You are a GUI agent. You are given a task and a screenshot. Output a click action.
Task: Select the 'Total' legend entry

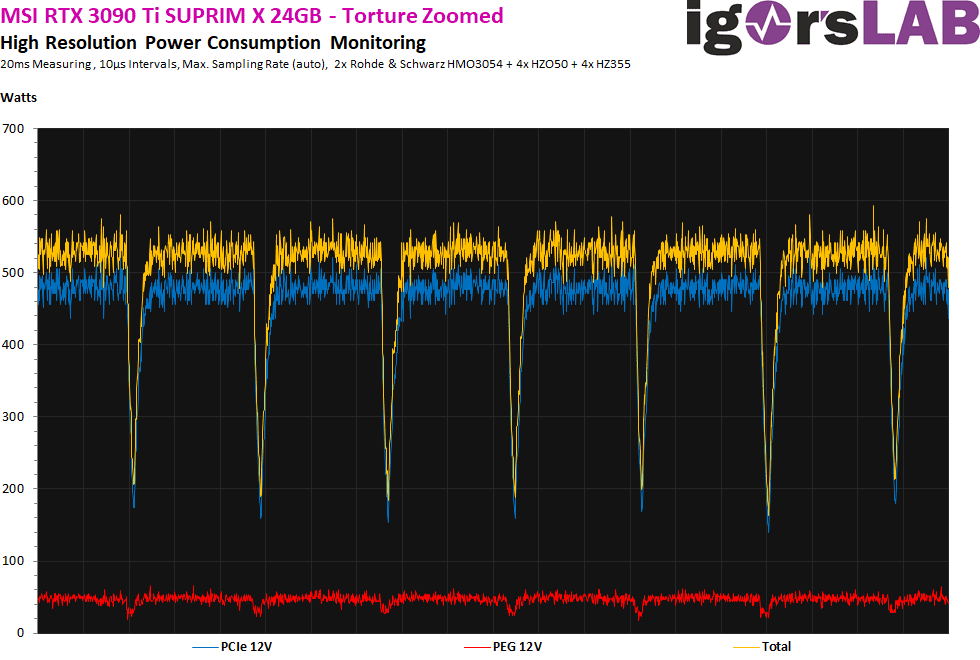762,647
